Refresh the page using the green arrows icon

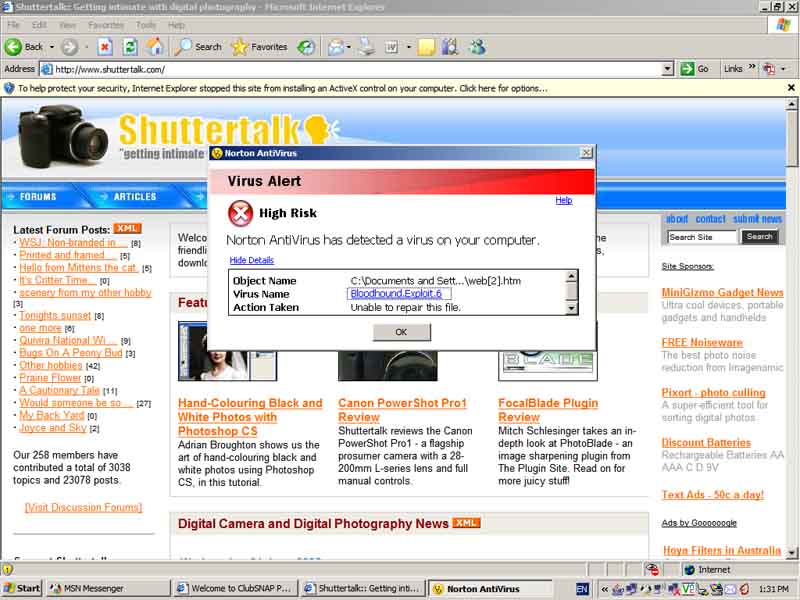coord(131,47)
